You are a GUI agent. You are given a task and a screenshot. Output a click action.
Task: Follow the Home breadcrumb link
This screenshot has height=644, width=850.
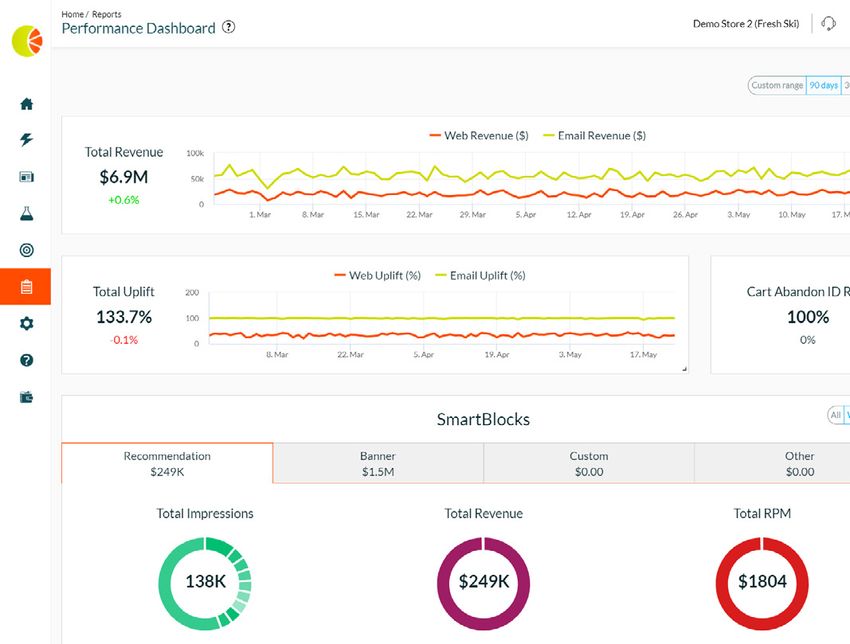[x=73, y=14]
